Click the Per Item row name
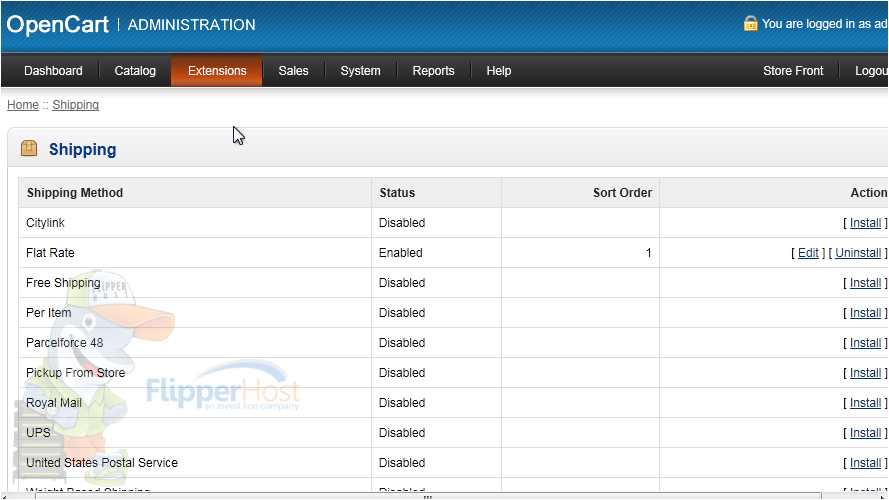Image resolution: width=889 pixels, height=500 pixels. click(49, 313)
